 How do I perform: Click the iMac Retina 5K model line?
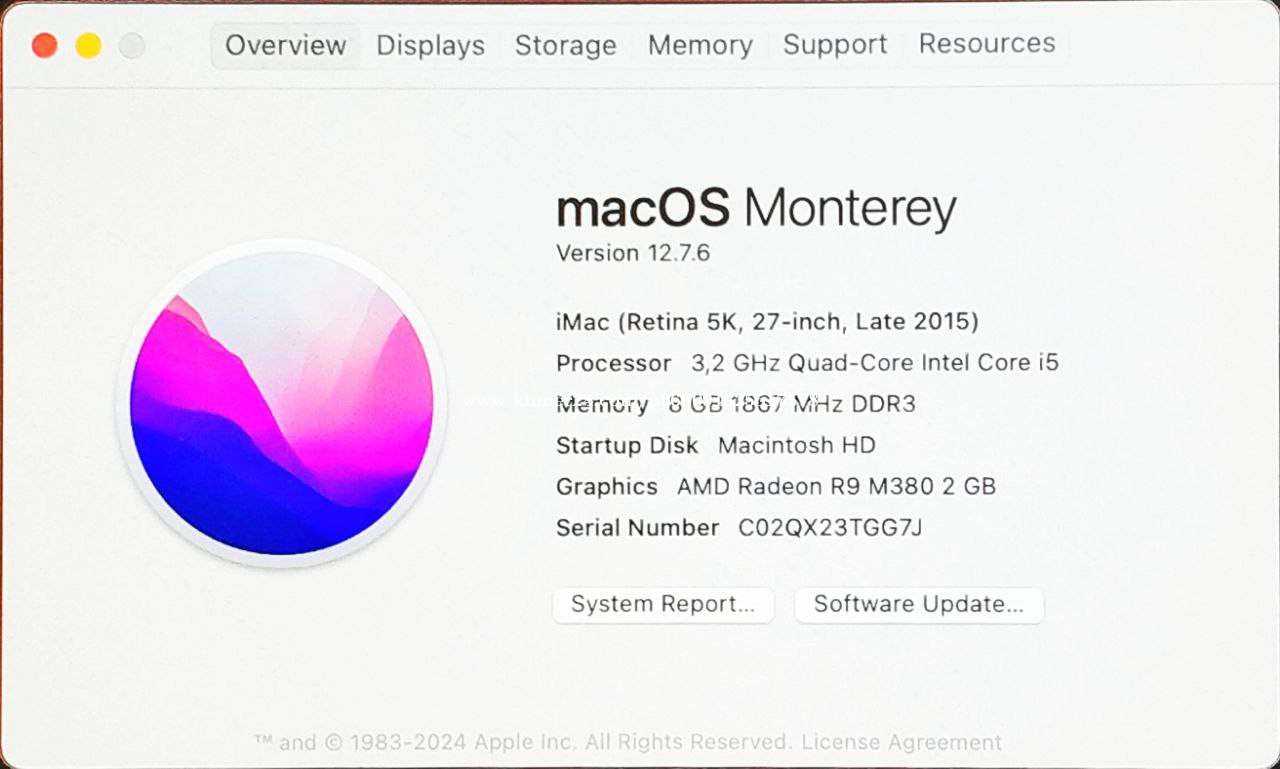pos(767,321)
